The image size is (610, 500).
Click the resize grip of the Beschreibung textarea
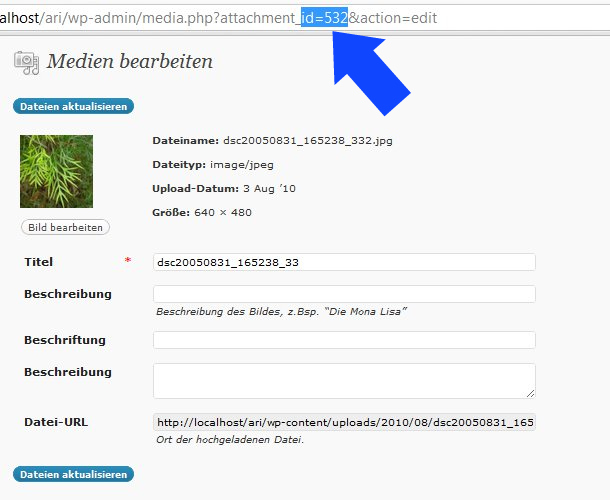pyautogui.click(x=530, y=392)
